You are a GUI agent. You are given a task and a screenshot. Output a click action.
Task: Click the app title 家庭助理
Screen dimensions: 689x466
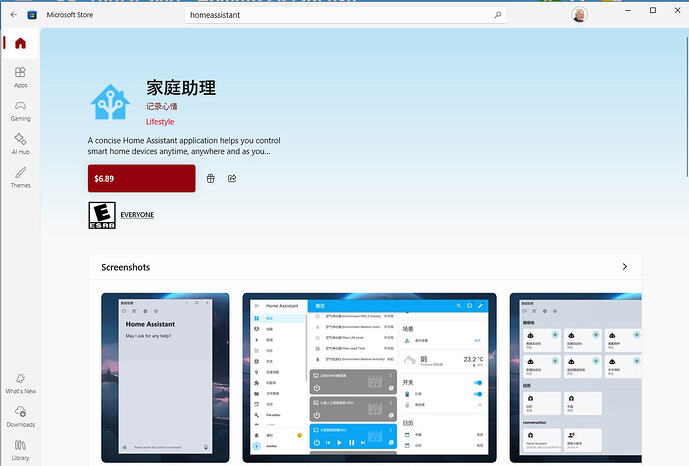[181, 88]
